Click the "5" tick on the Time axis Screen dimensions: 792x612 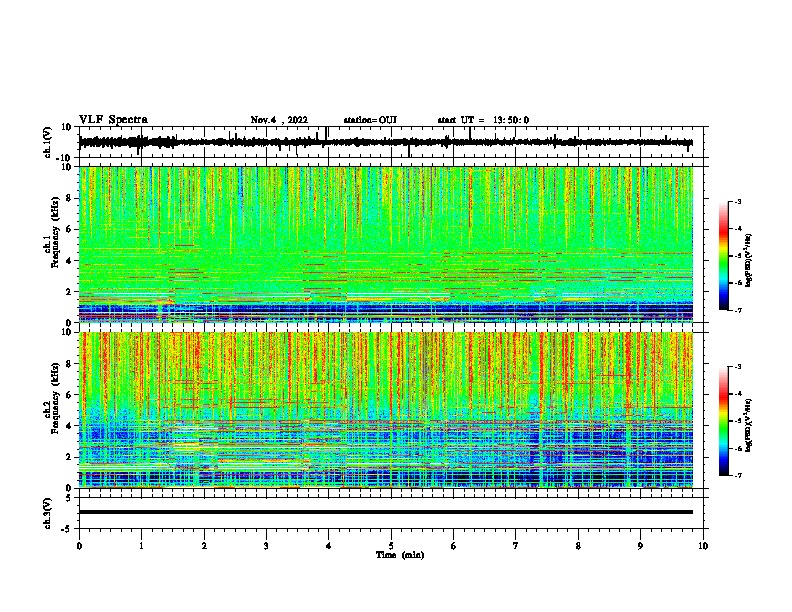(x=391, y=546)
